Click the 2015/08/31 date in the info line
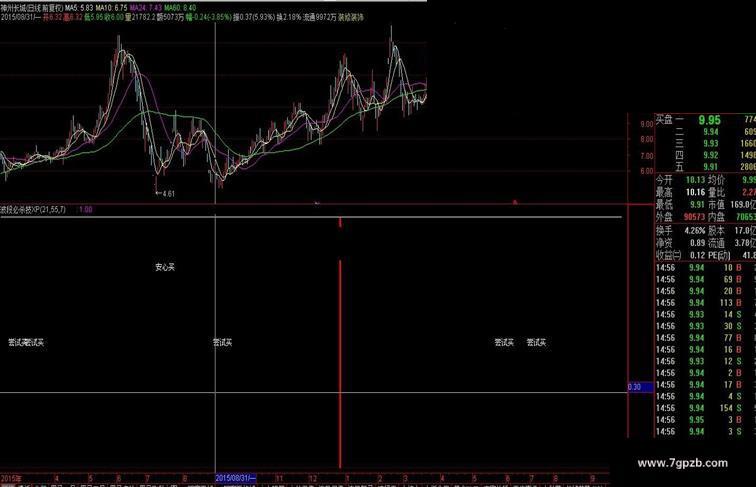 [x=21, y=17]
